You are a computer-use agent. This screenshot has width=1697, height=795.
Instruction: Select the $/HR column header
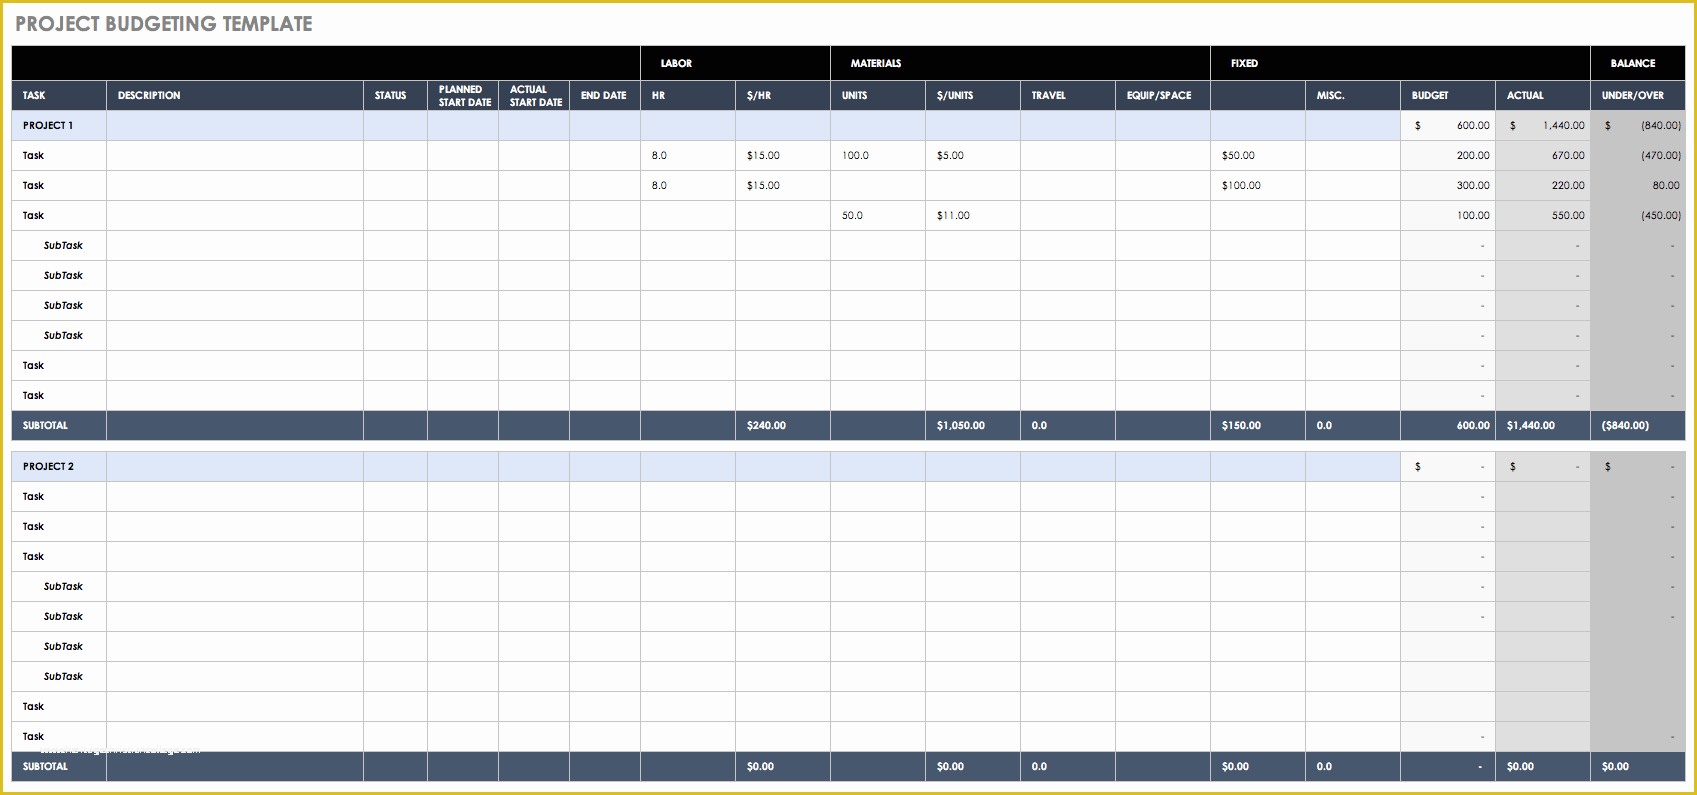783,95
